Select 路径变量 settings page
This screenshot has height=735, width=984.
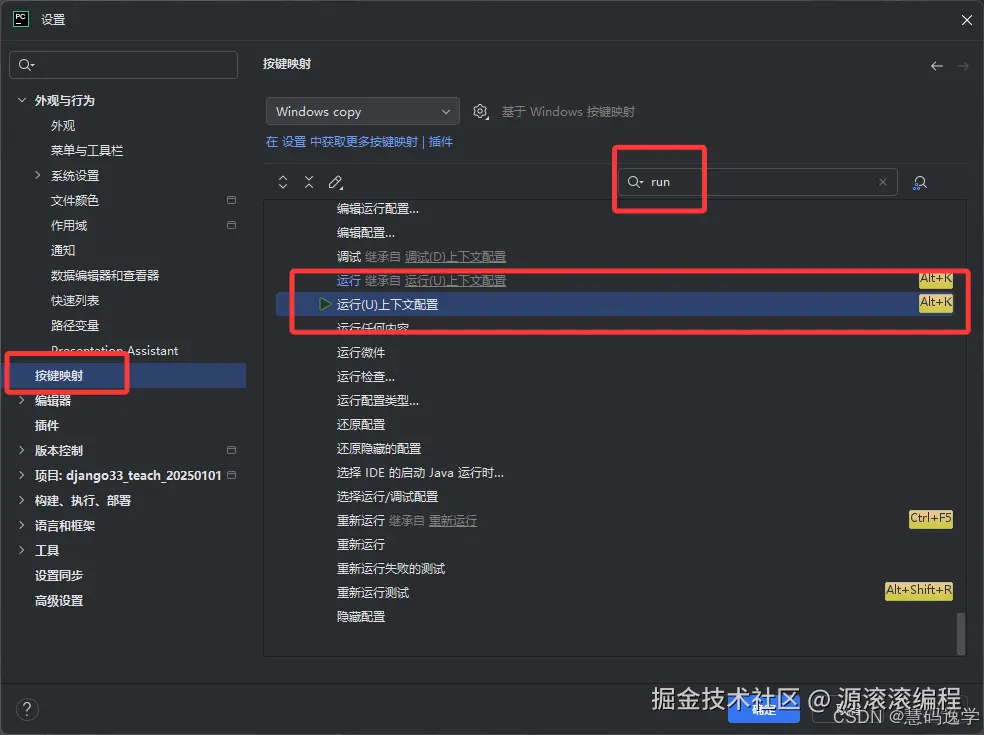tap(75, 326)
